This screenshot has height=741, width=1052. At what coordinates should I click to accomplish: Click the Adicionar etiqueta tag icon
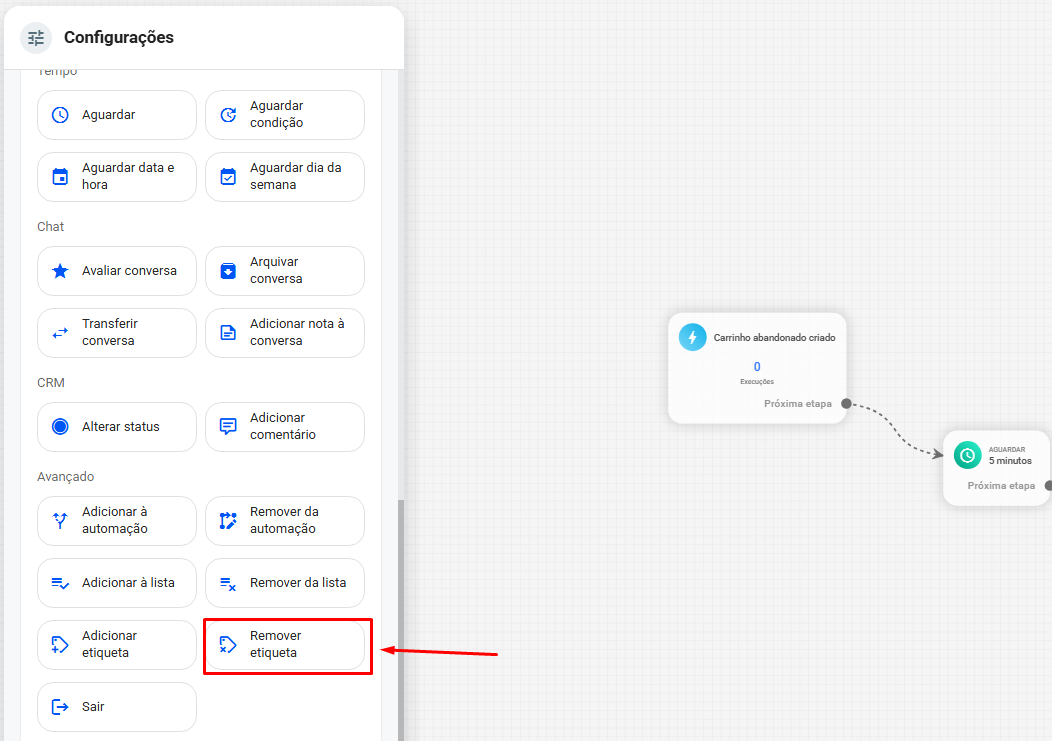60,644
